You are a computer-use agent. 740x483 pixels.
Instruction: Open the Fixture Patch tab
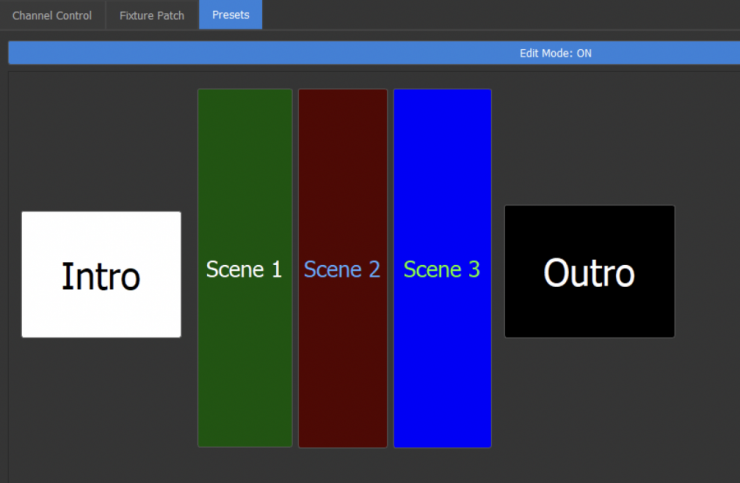click(151, 16)
